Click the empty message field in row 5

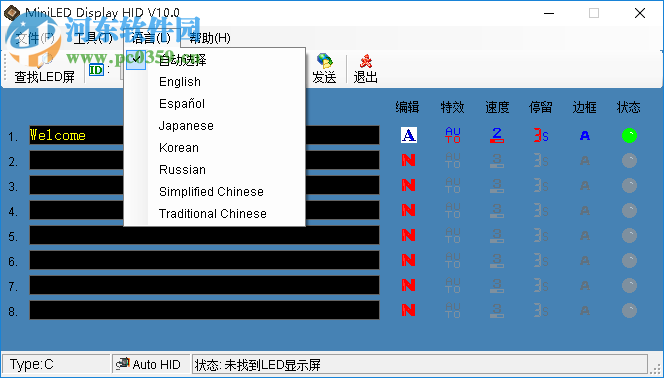[x=204, y=235]
